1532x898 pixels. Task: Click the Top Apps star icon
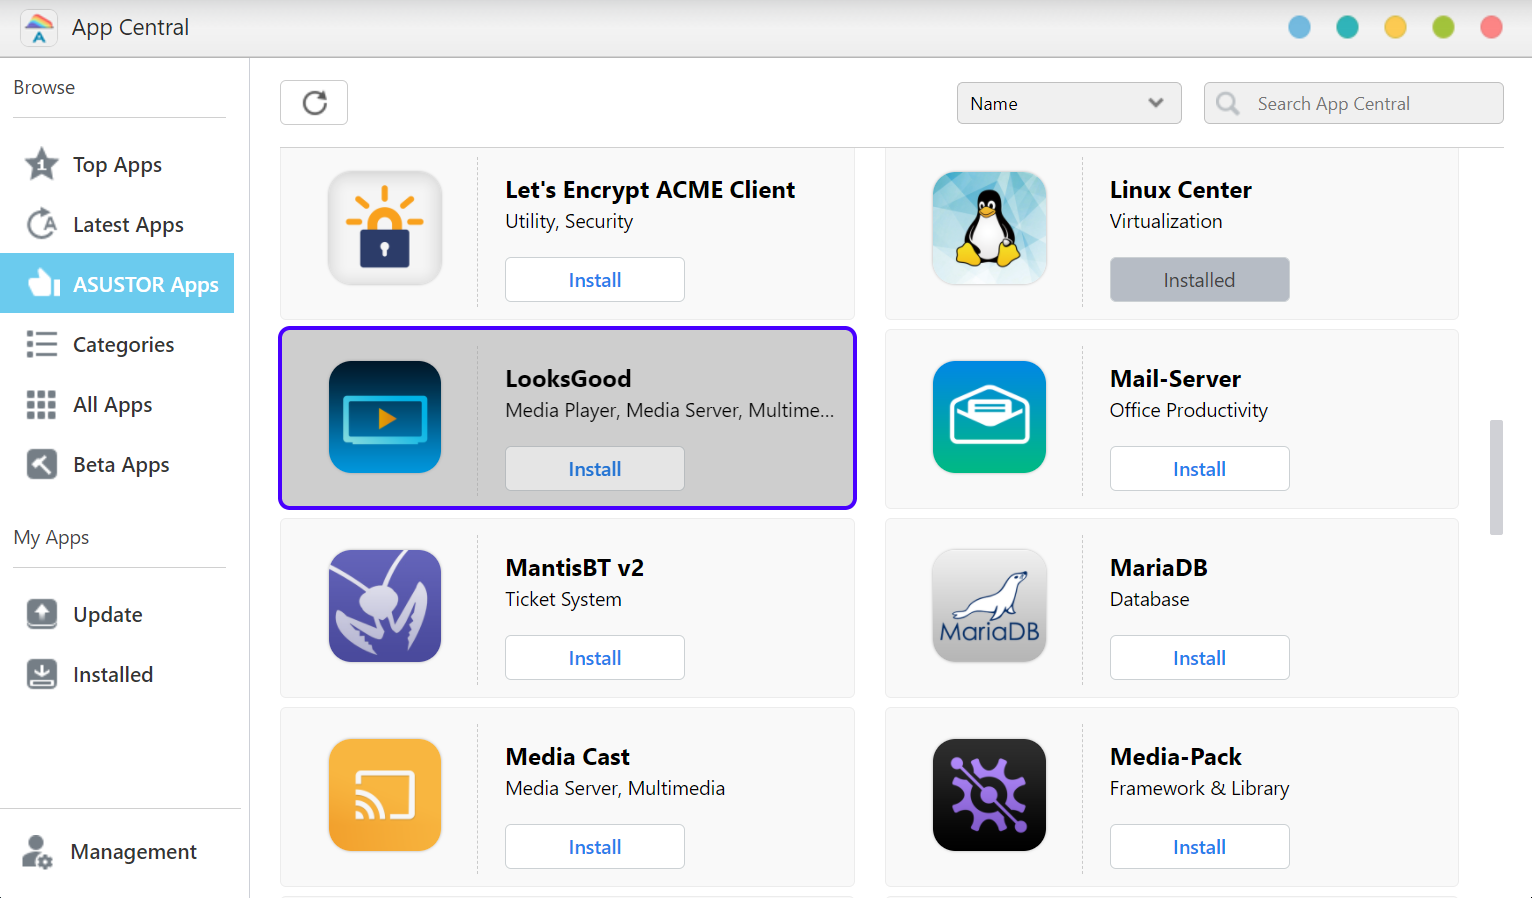point(42,164)
